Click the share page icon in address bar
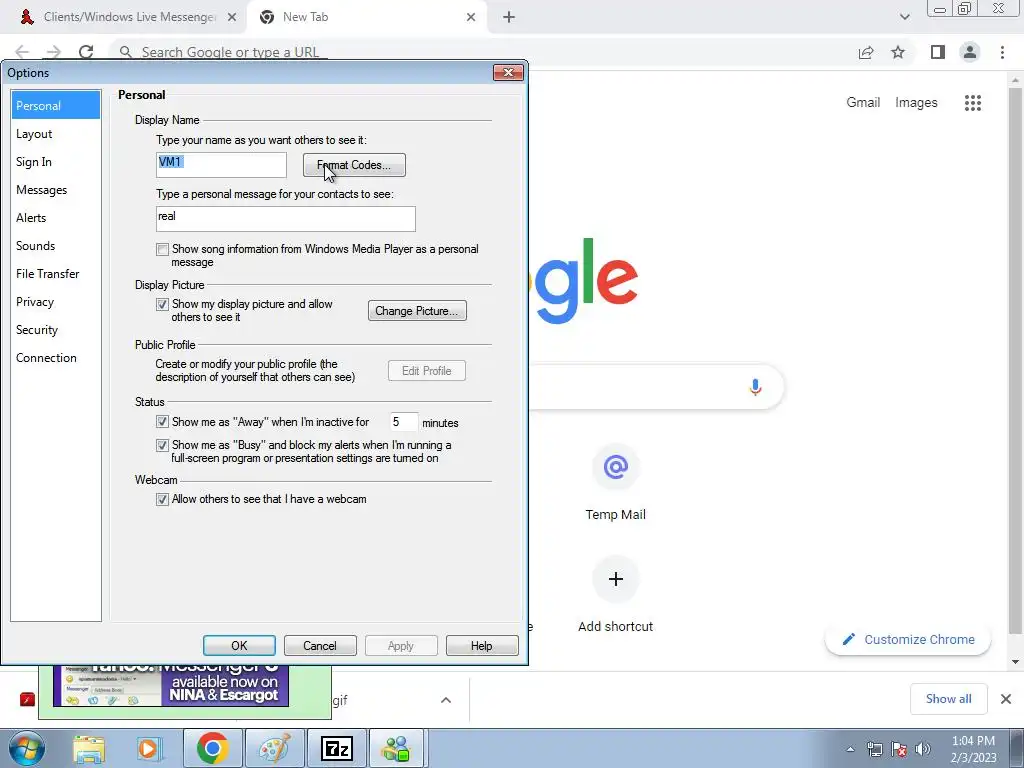 pyautogui.click(x=866, y=52)
